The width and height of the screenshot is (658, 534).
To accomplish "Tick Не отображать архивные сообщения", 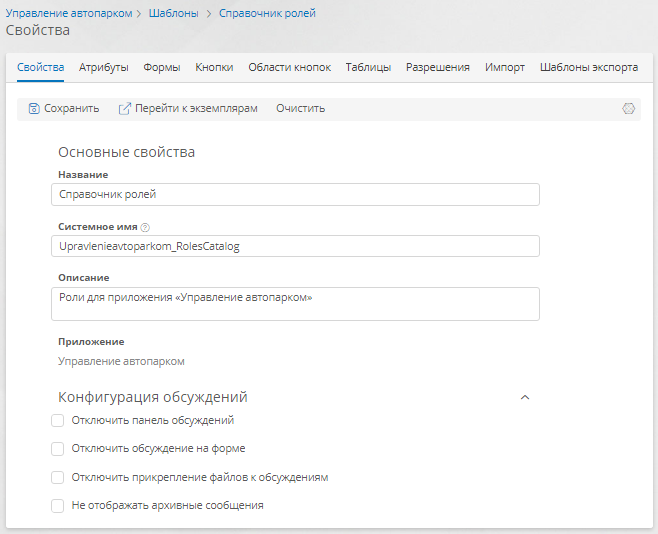I will coord(57,505).
